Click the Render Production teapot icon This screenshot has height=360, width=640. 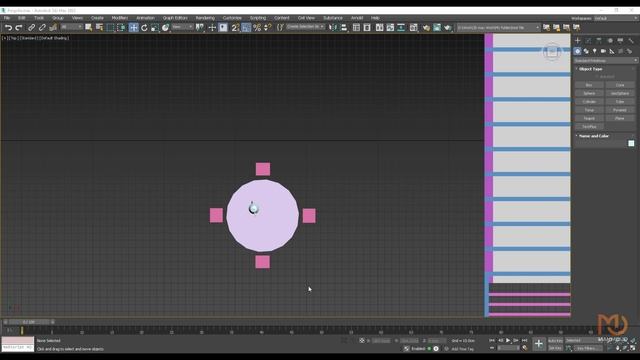pos(448,28)
